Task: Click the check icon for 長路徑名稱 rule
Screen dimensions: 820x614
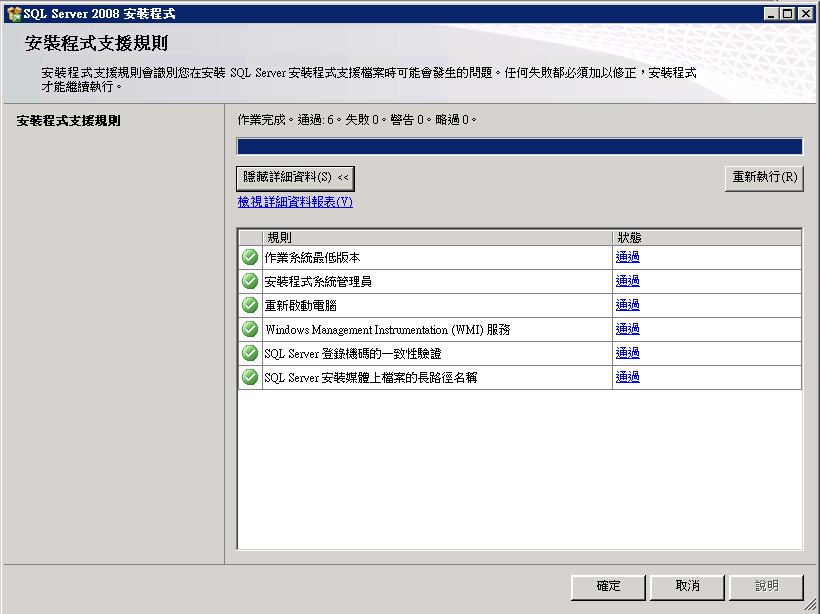Action: point(250,378)
